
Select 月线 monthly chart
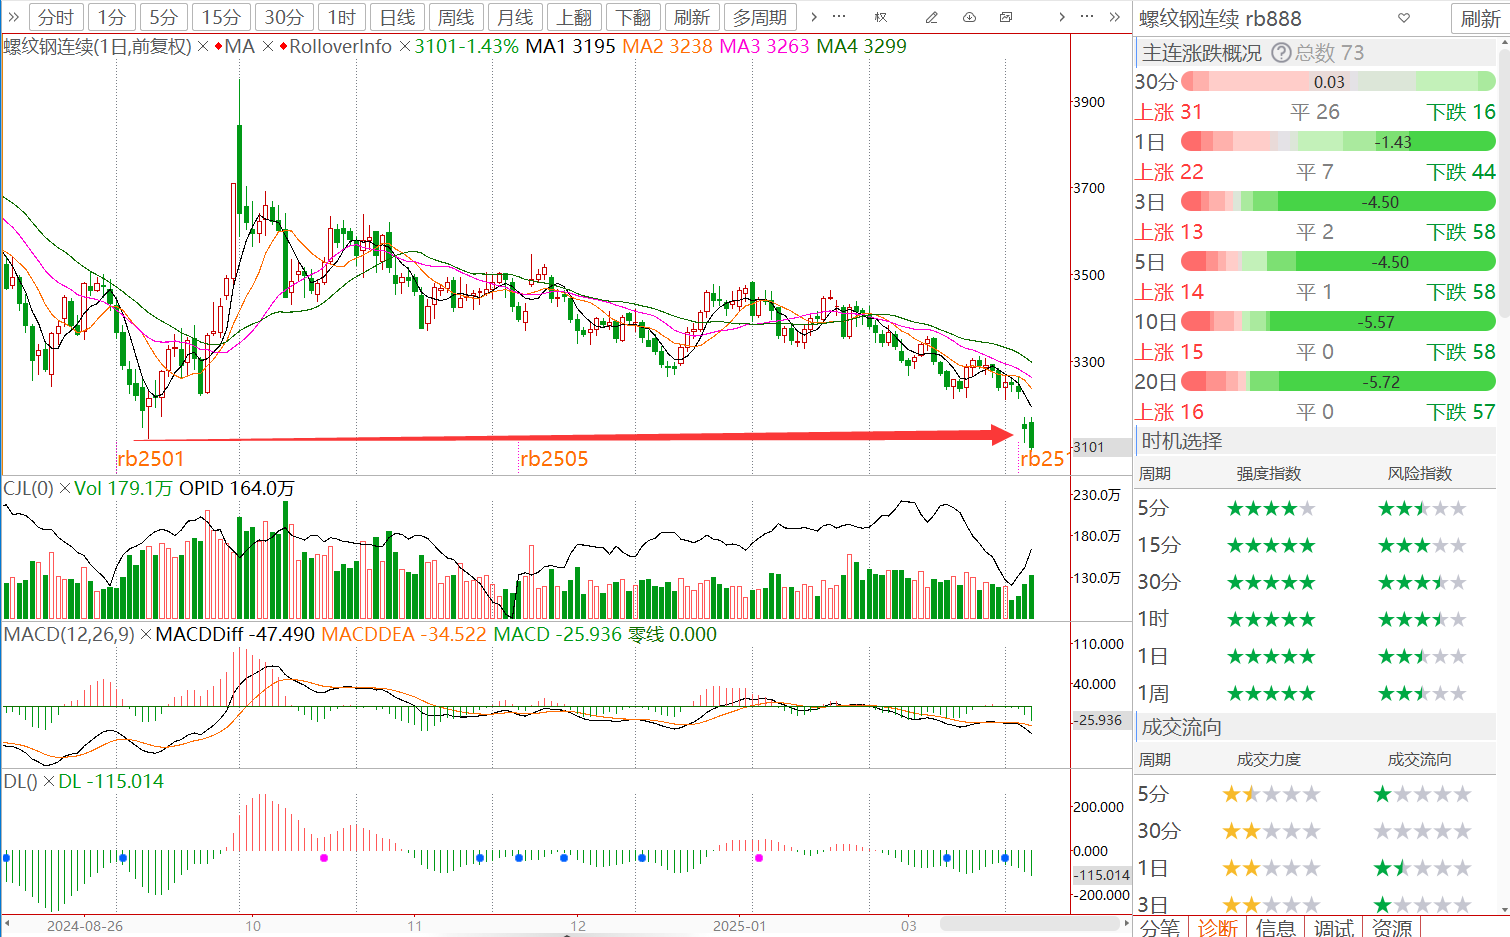coord(515,17)
